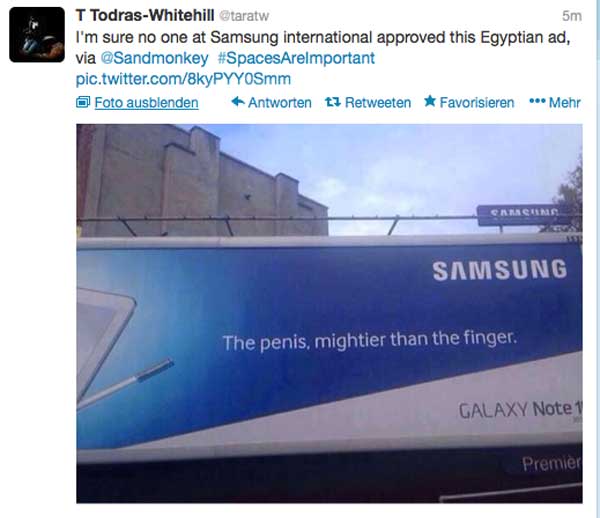The width and height of the screenshot is (600, 518).
Task: Hide the photo via Foto ausblenden
Action: [x=146, y=103]
